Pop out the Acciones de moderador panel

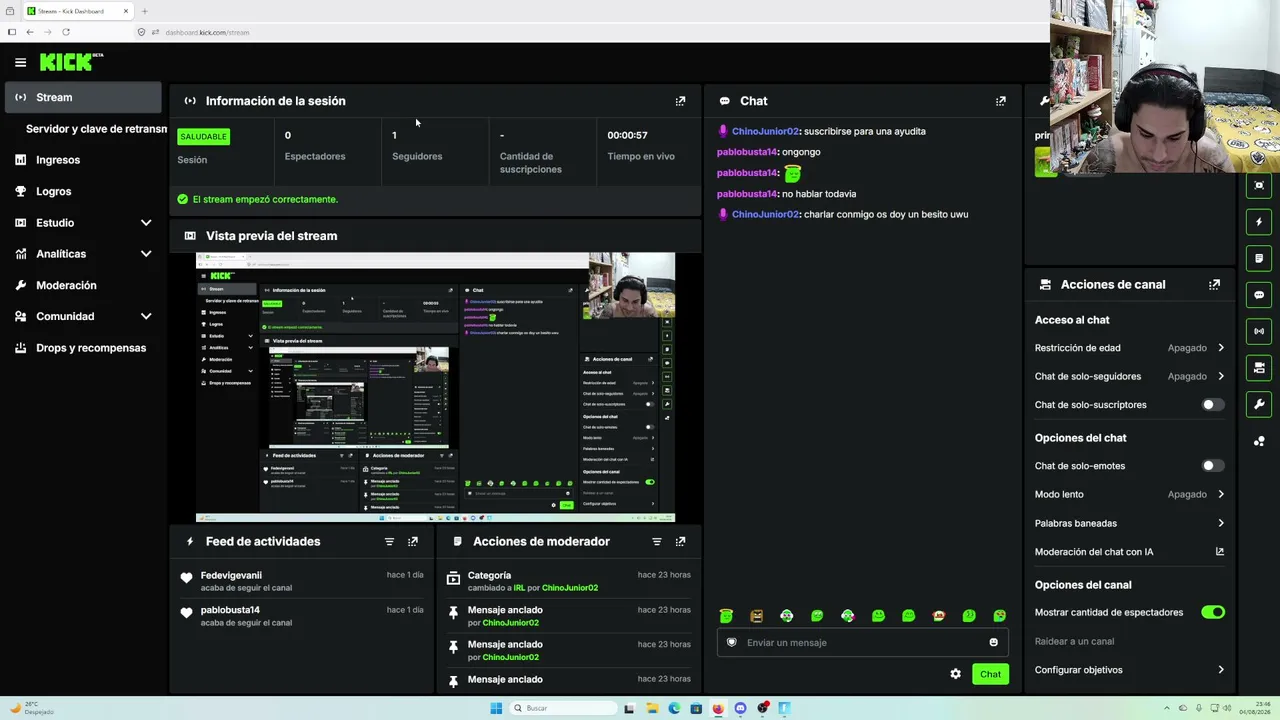click(x=680, y=541)
